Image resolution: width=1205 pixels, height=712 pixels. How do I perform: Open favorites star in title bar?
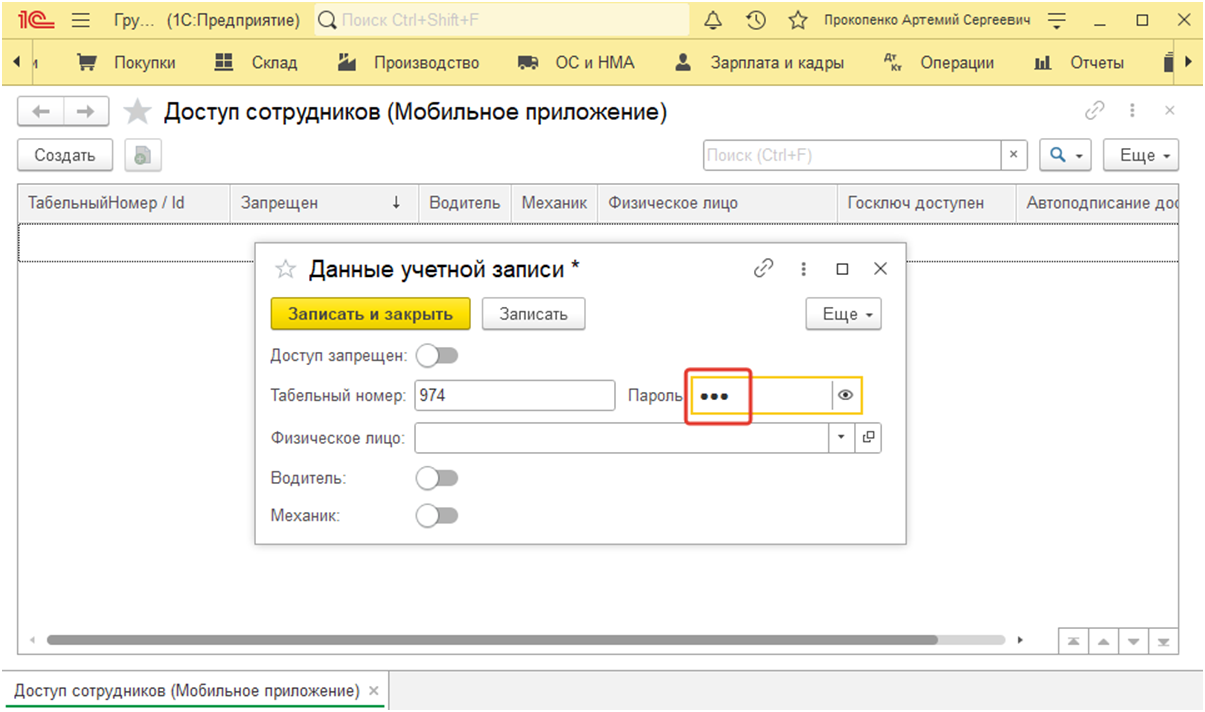798,20
